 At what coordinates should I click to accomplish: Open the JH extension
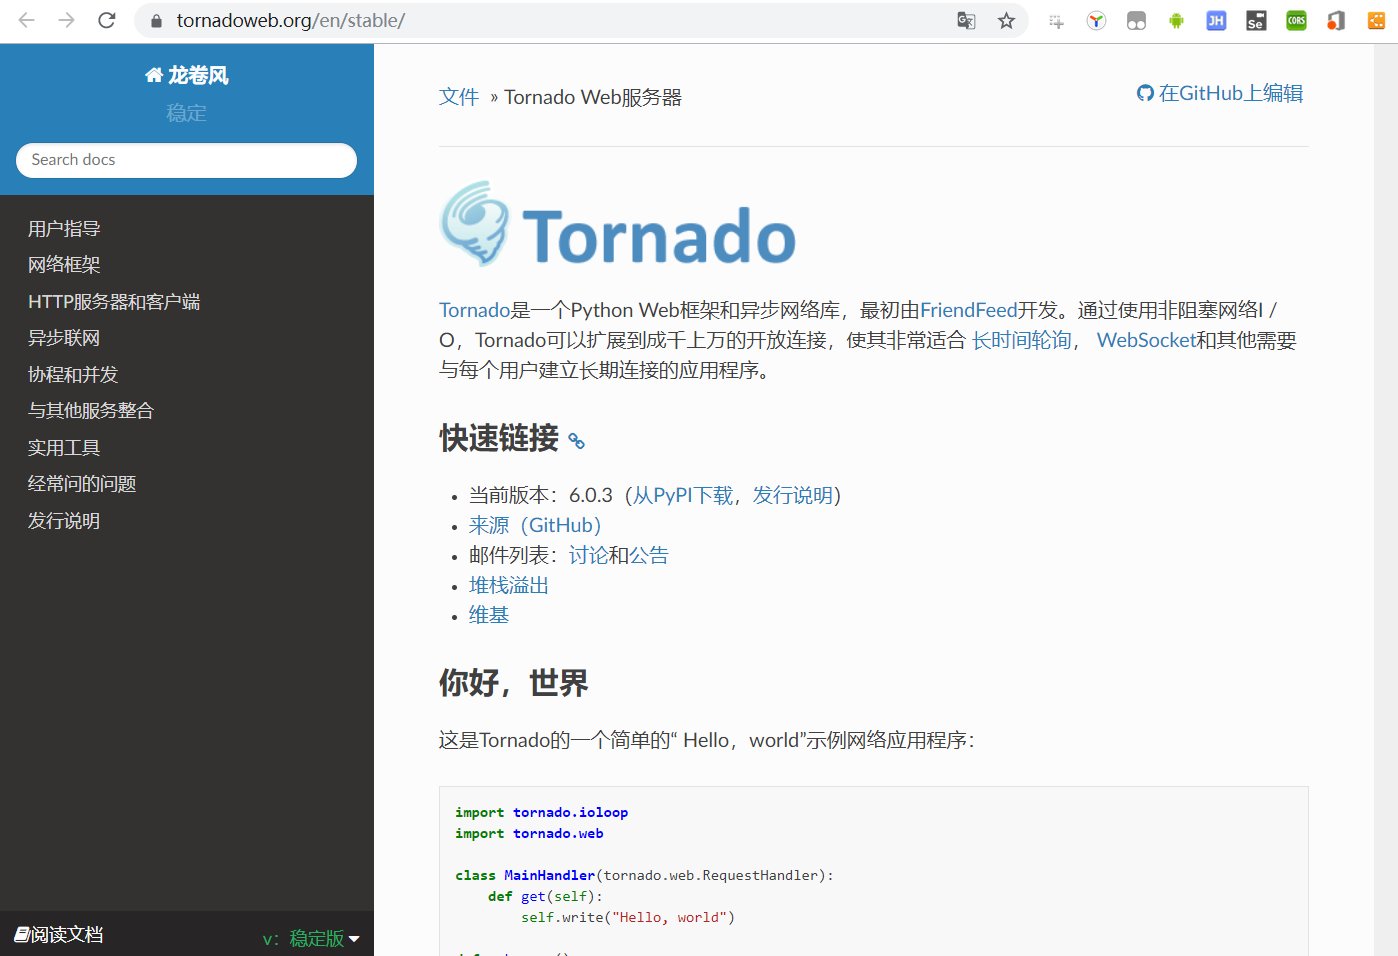(1216, 20)
